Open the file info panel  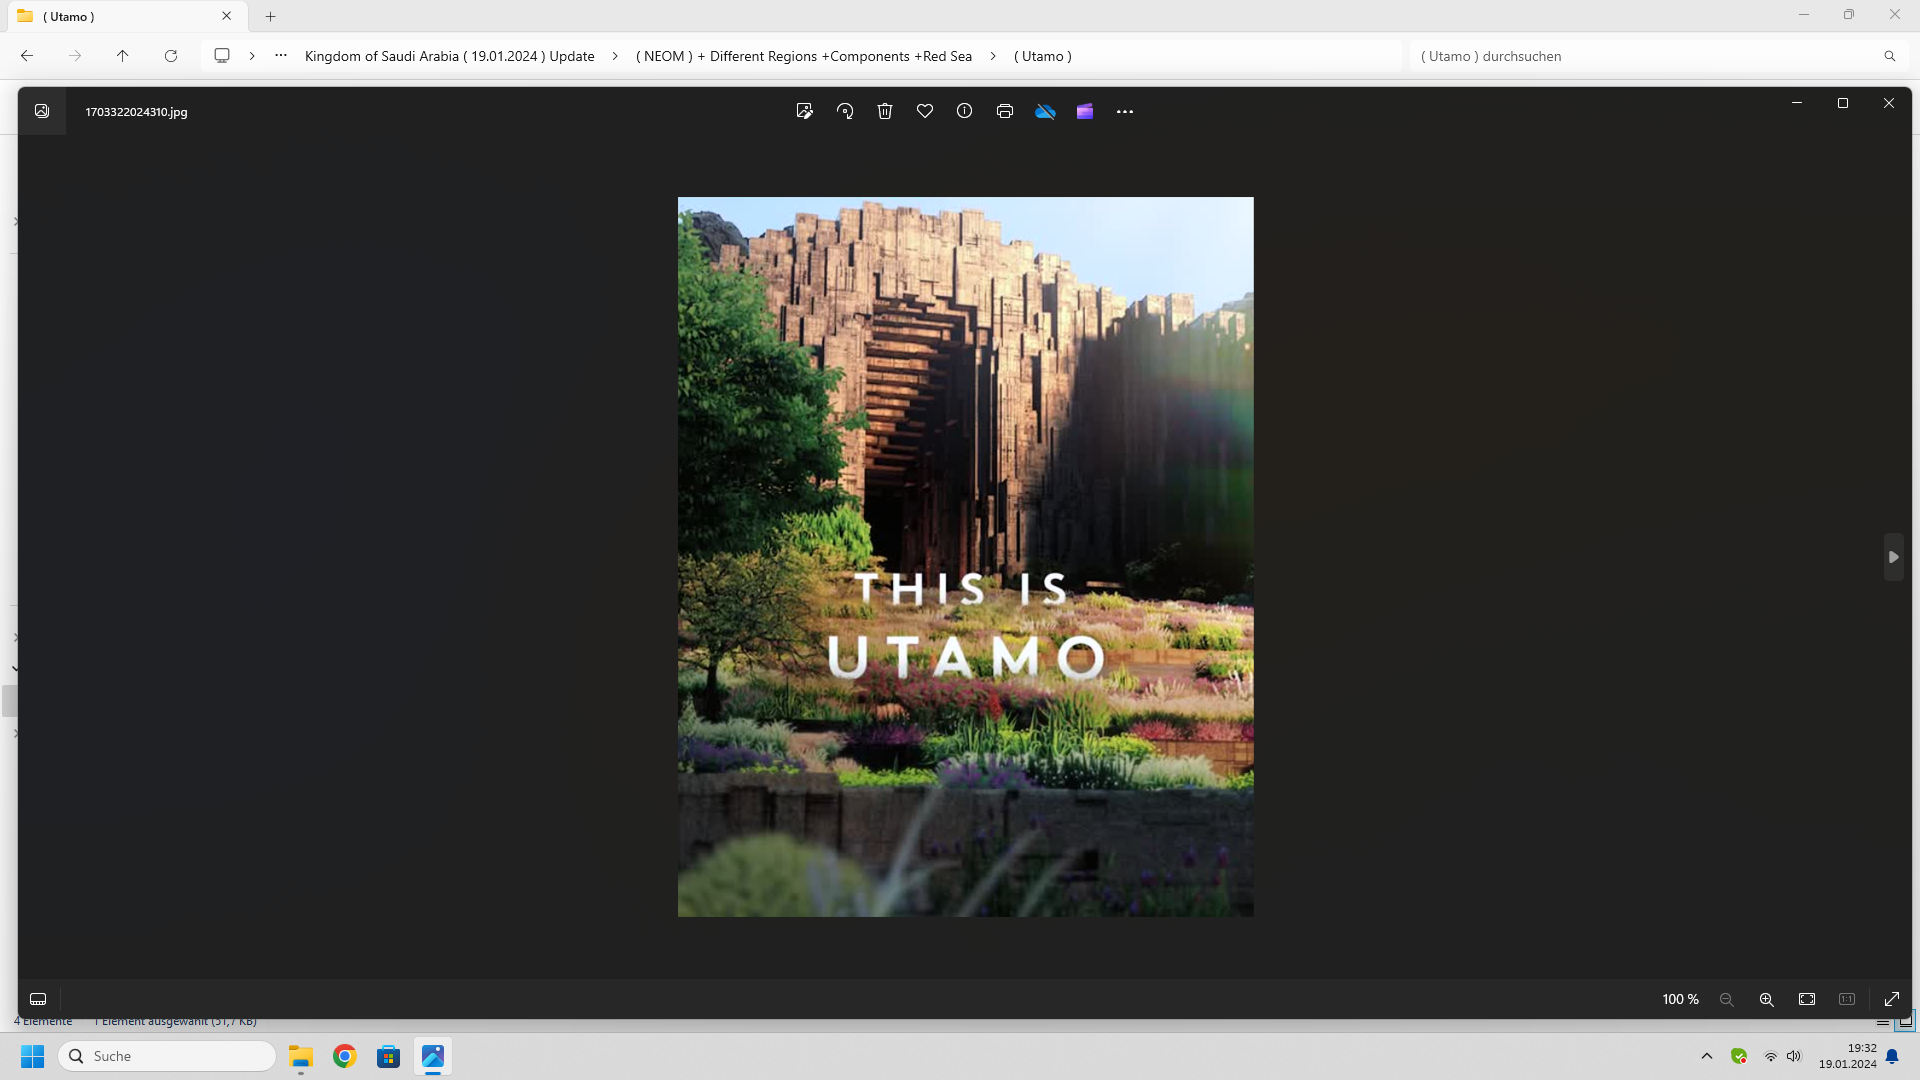tap(964, 111)
